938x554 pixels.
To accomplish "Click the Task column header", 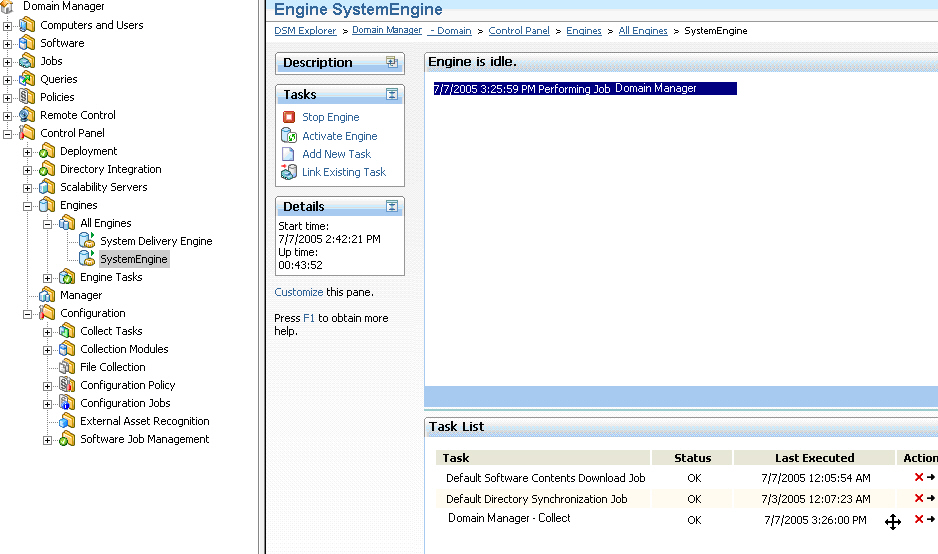I will [543, 458].
